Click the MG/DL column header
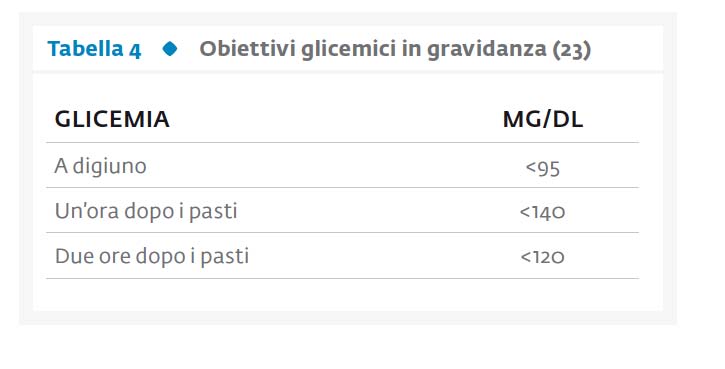This screenshot has width=725, height=369. tap(543, 120)
